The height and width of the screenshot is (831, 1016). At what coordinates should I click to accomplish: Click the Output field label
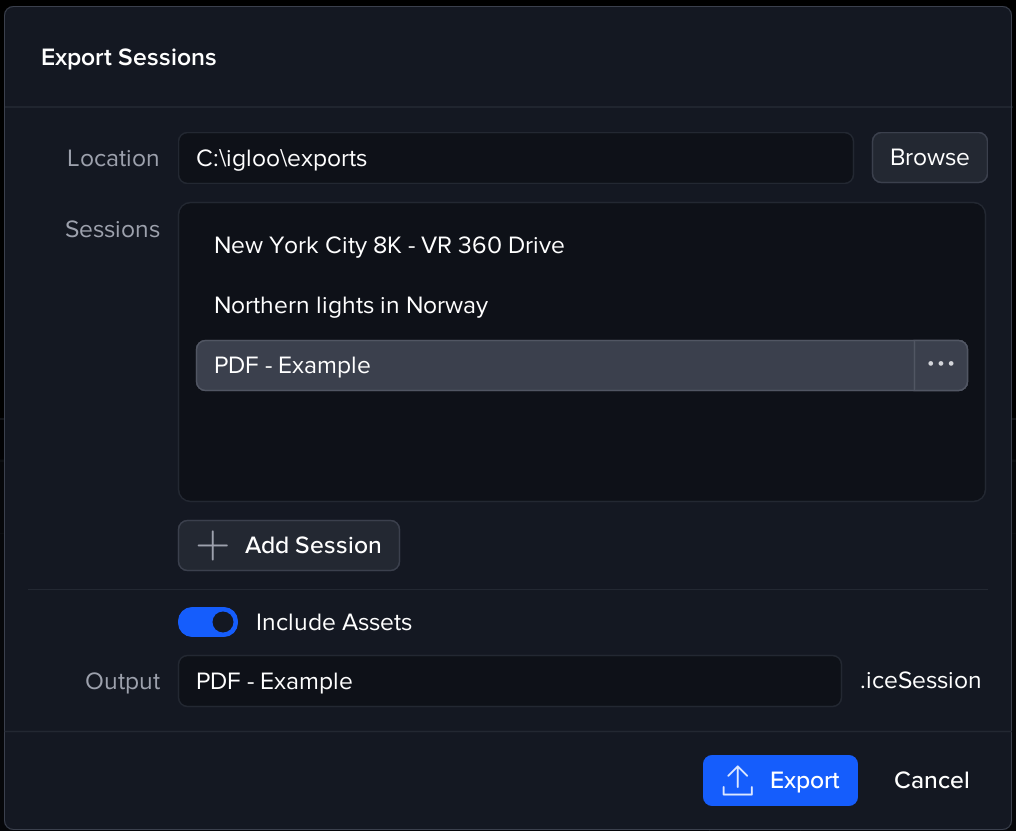[123, 681]
